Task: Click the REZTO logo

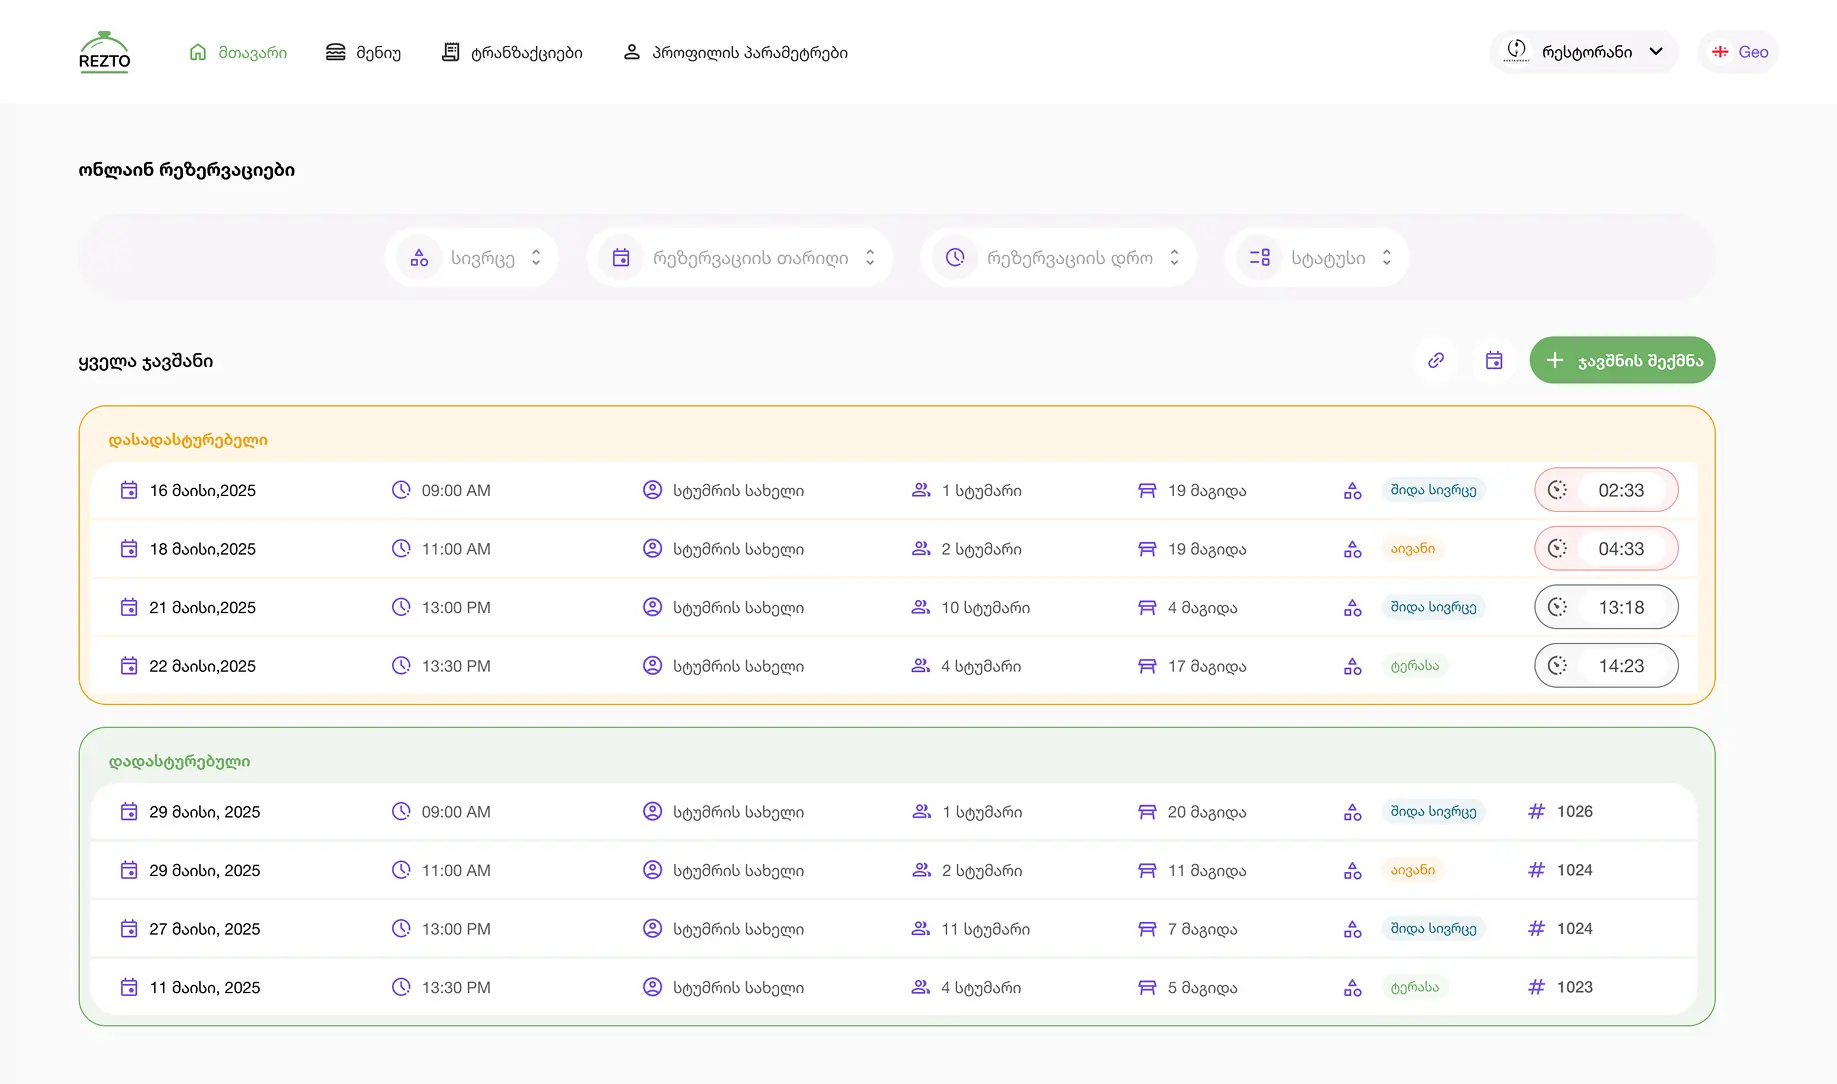Action: (104, 52)
